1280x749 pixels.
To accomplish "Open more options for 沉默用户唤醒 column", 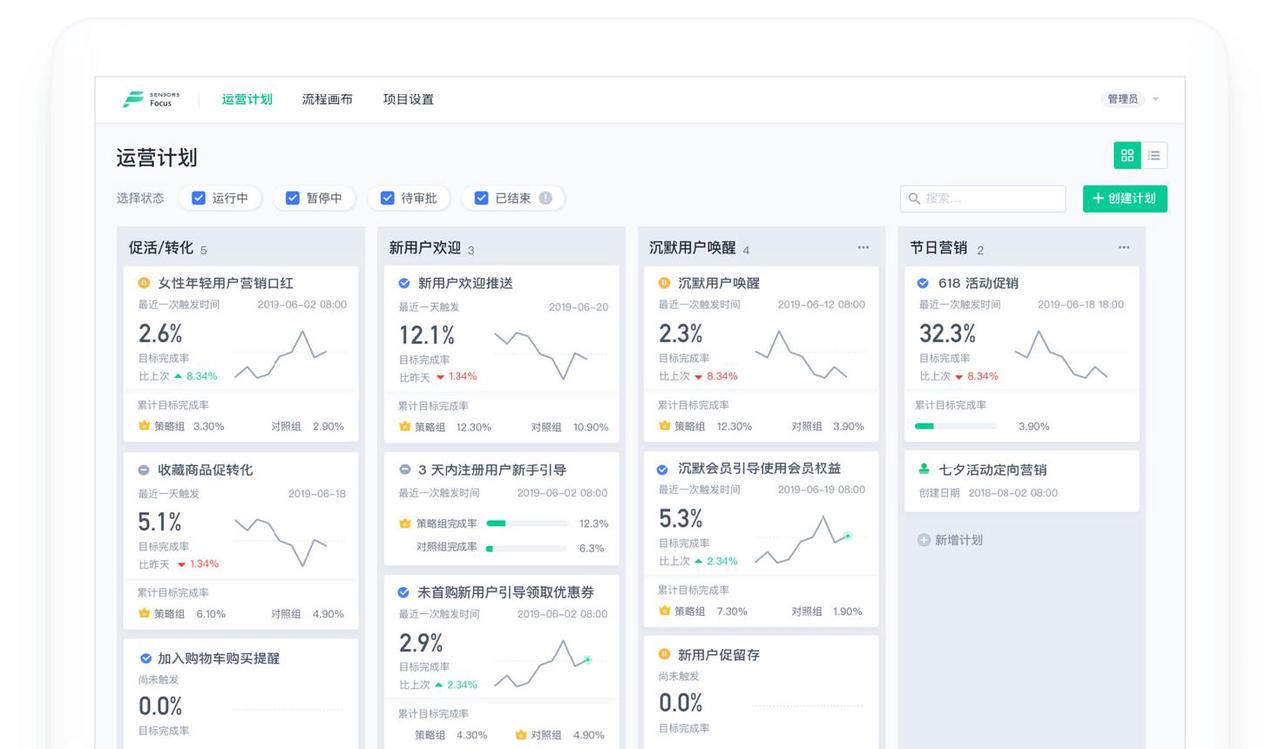I will click(x=863, y=248).
